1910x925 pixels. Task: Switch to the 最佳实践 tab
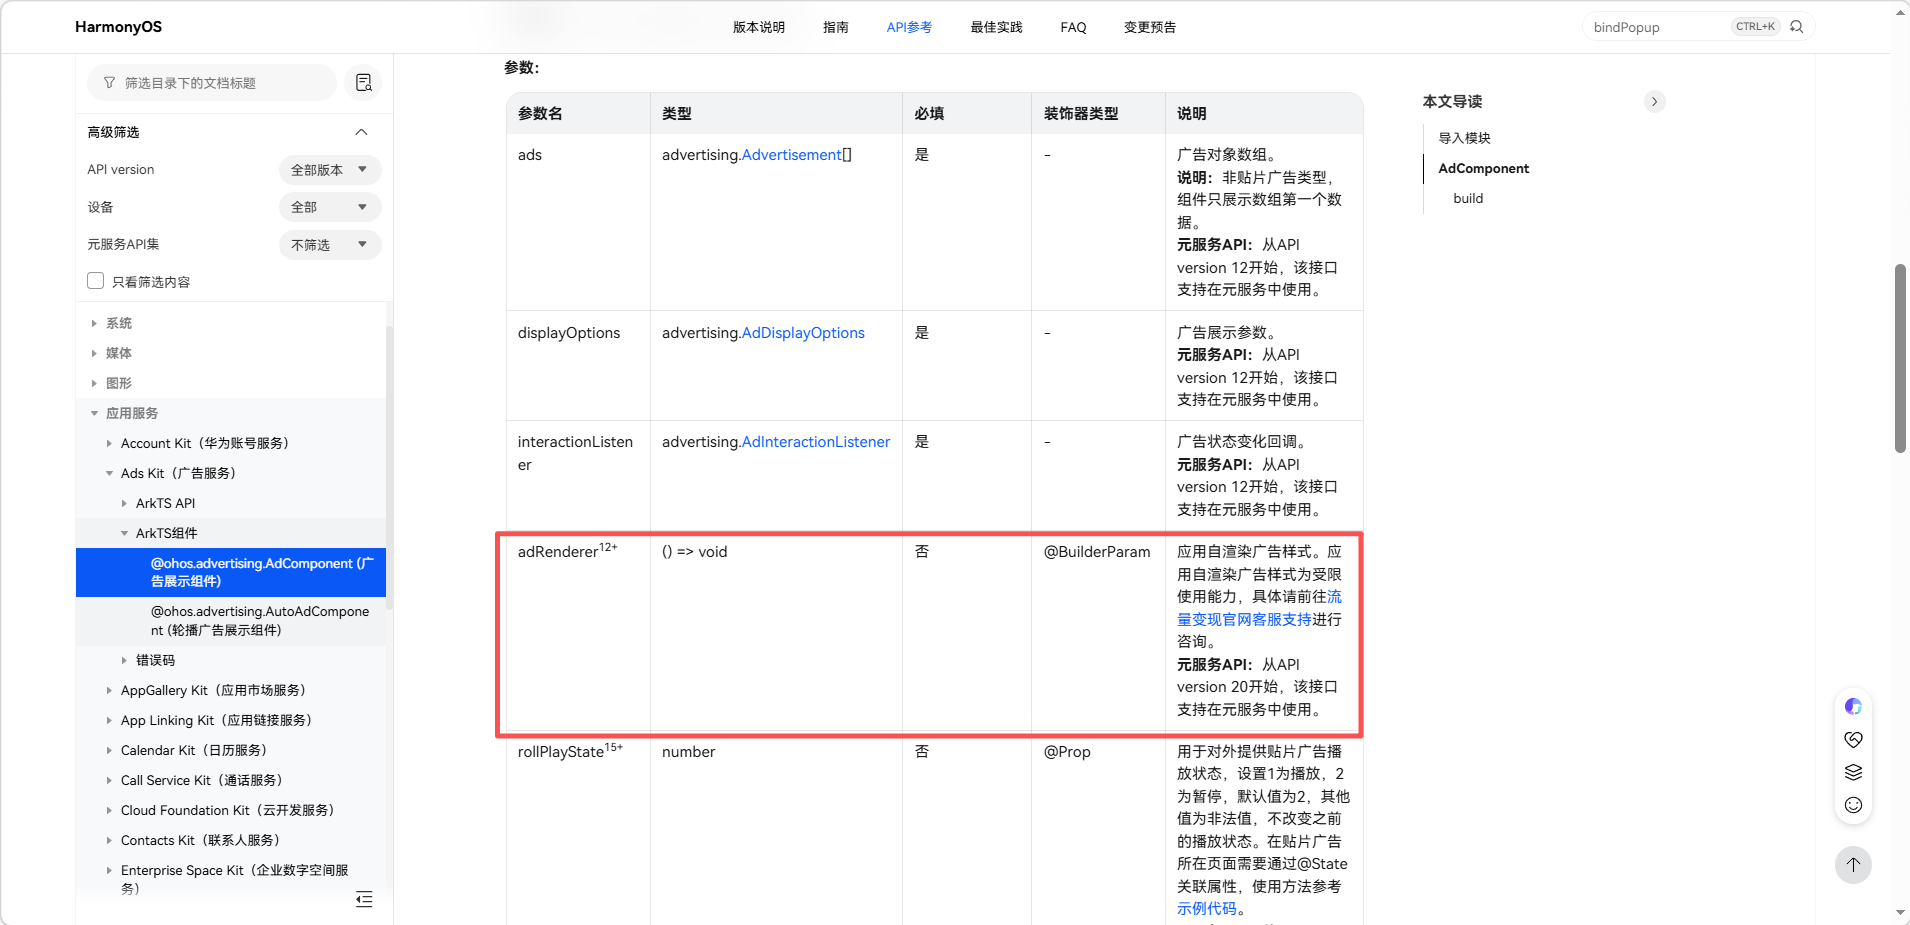(996, 27)
